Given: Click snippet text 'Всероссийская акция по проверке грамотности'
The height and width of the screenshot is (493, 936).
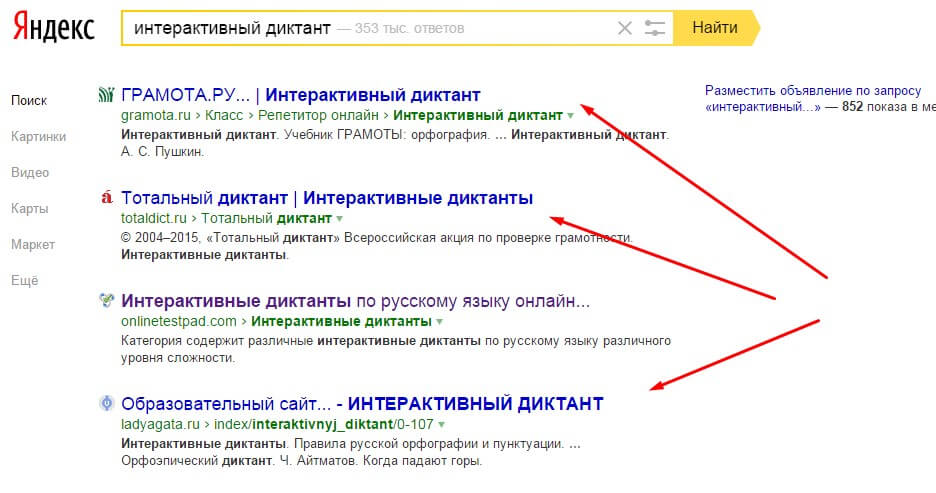Looking at the screenshot, I should pyautogui.click(x=487, y=238).
